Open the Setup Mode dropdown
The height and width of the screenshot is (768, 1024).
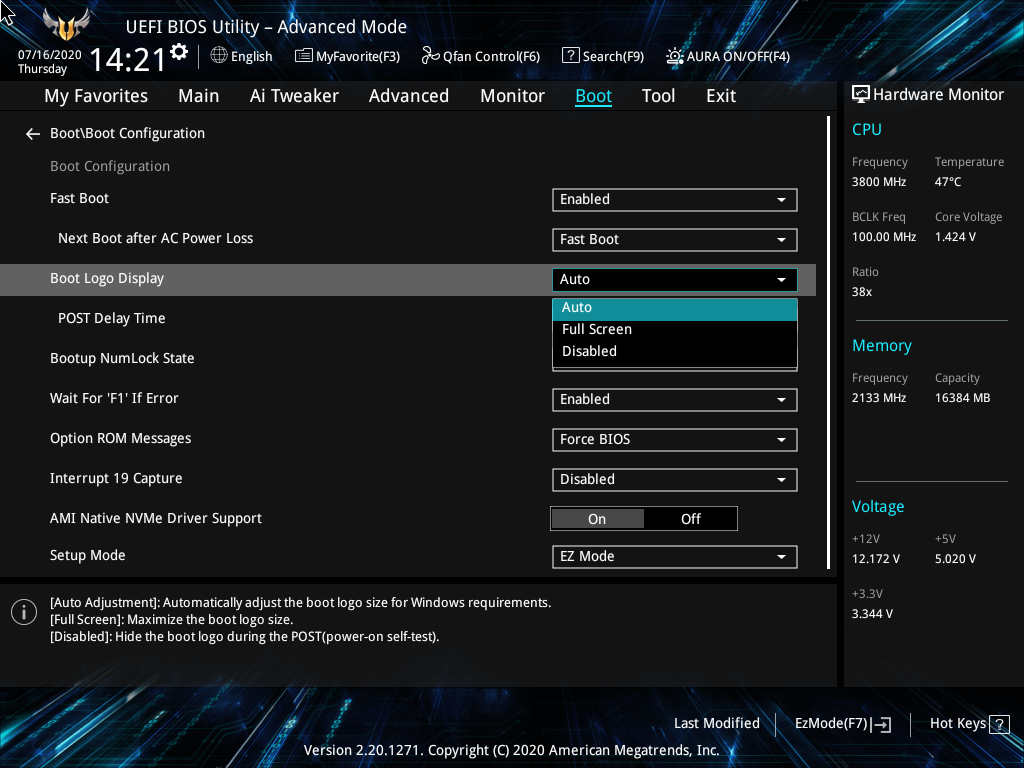click(675, 556)
